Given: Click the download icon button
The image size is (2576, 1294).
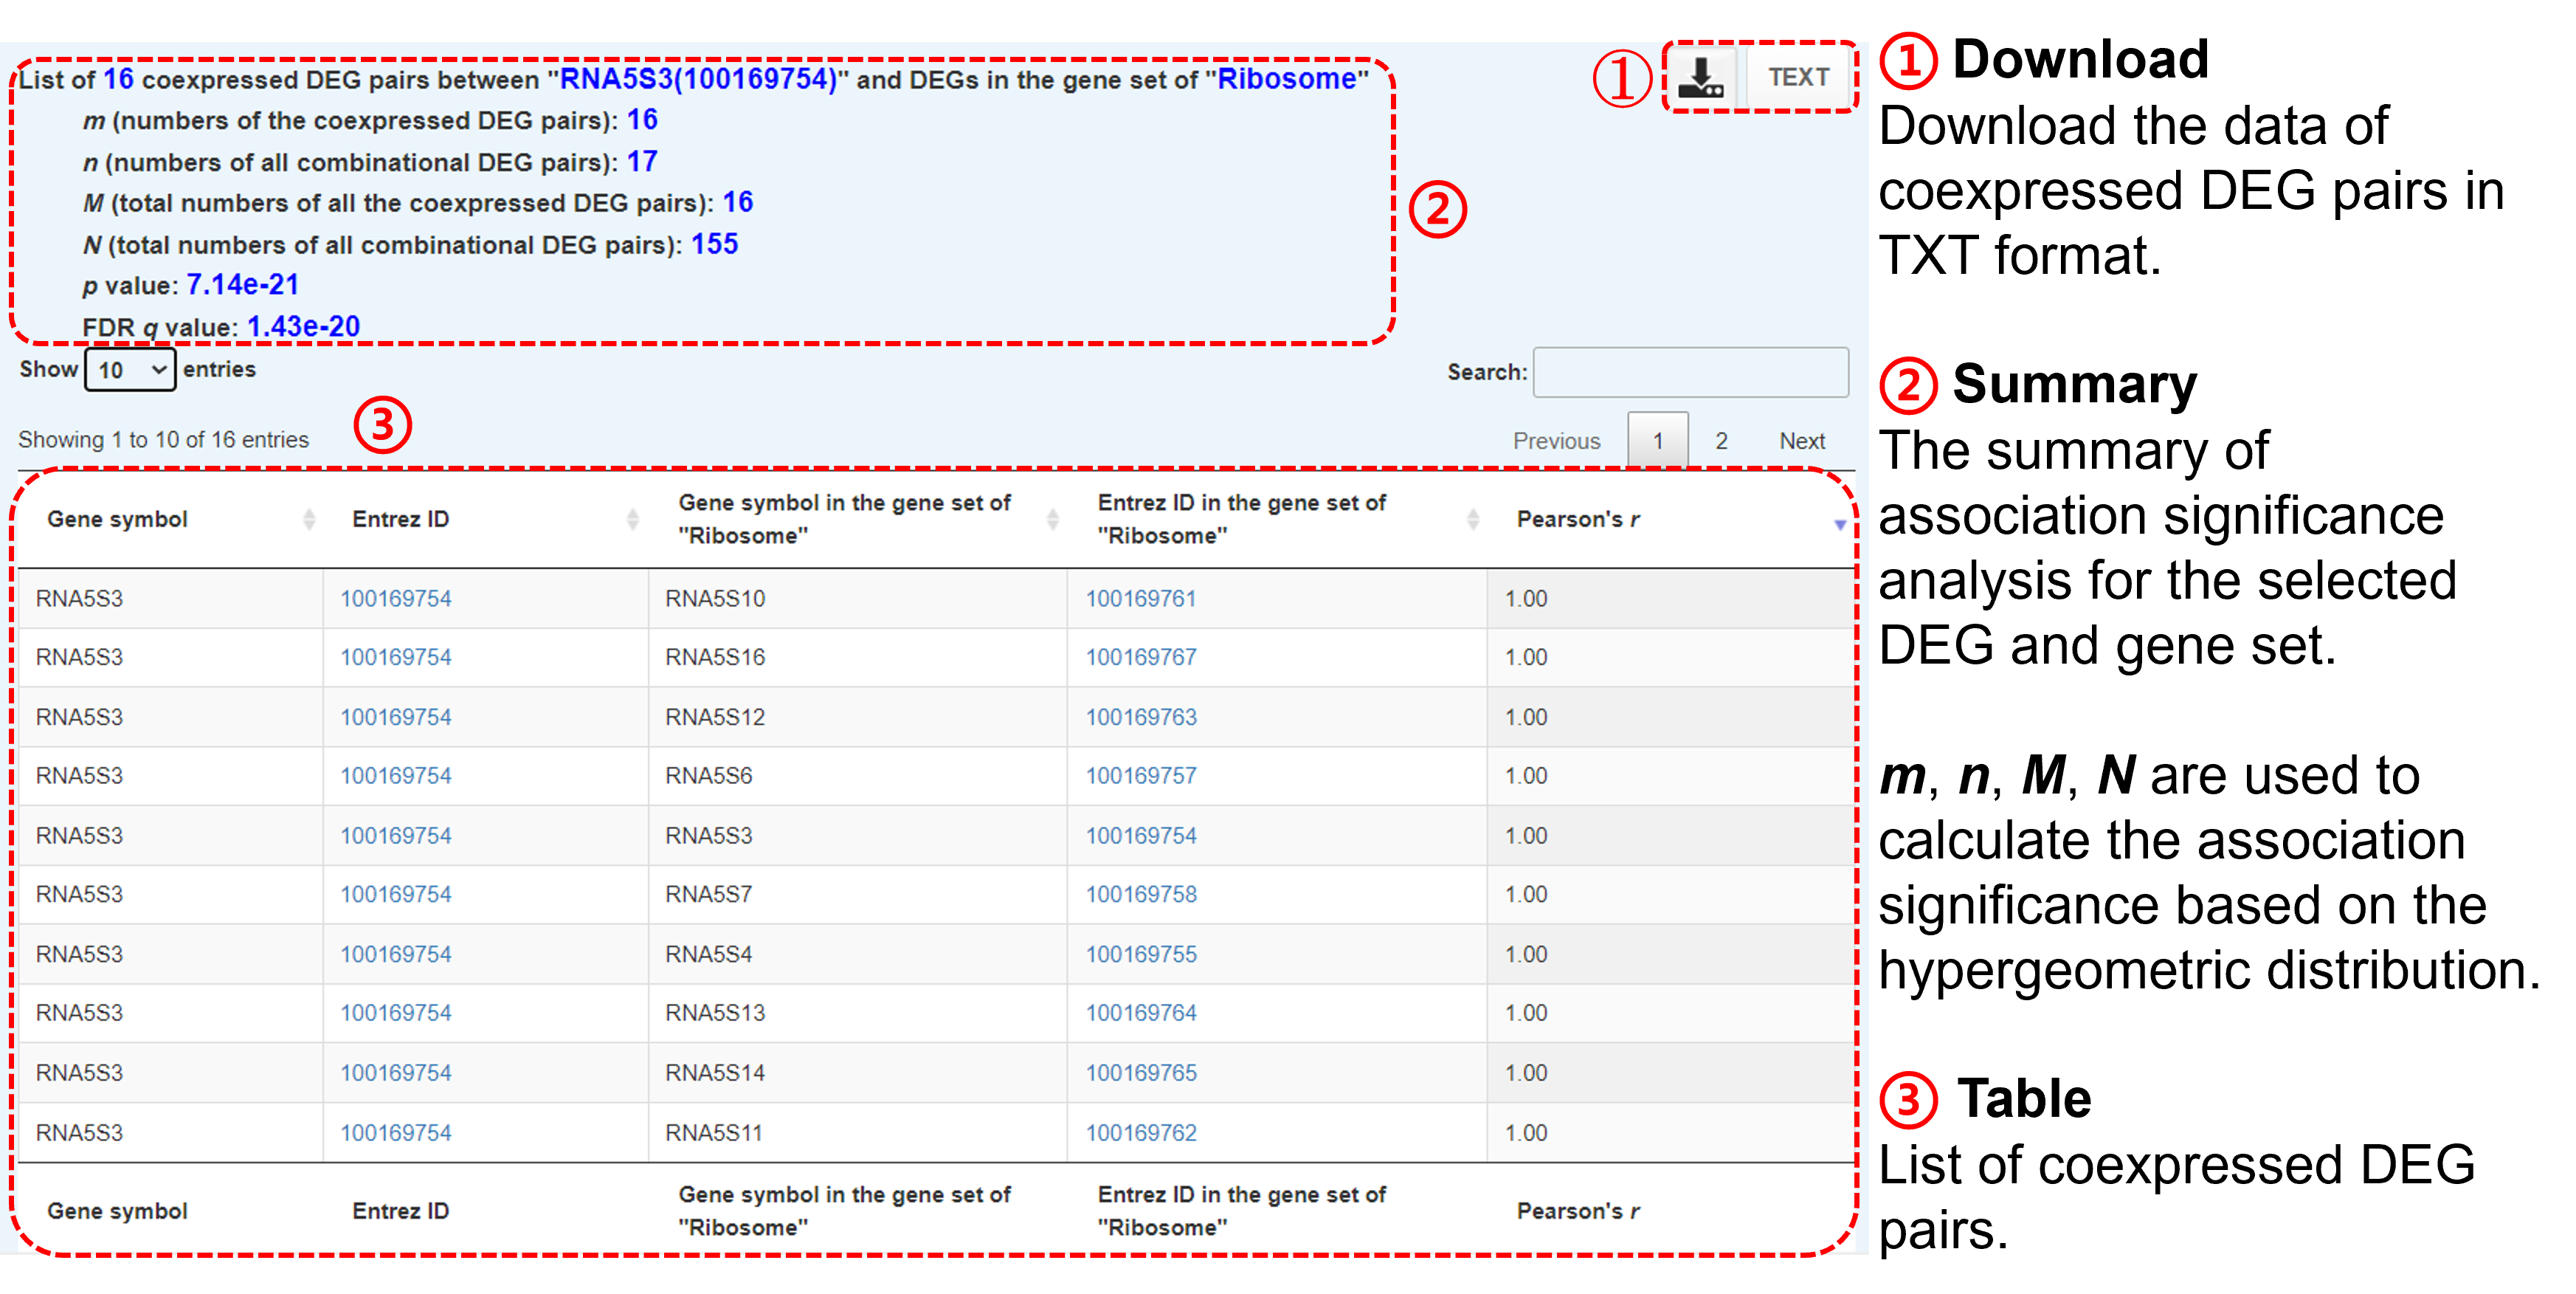Looking at the screenshot, I should [1702, 77].
